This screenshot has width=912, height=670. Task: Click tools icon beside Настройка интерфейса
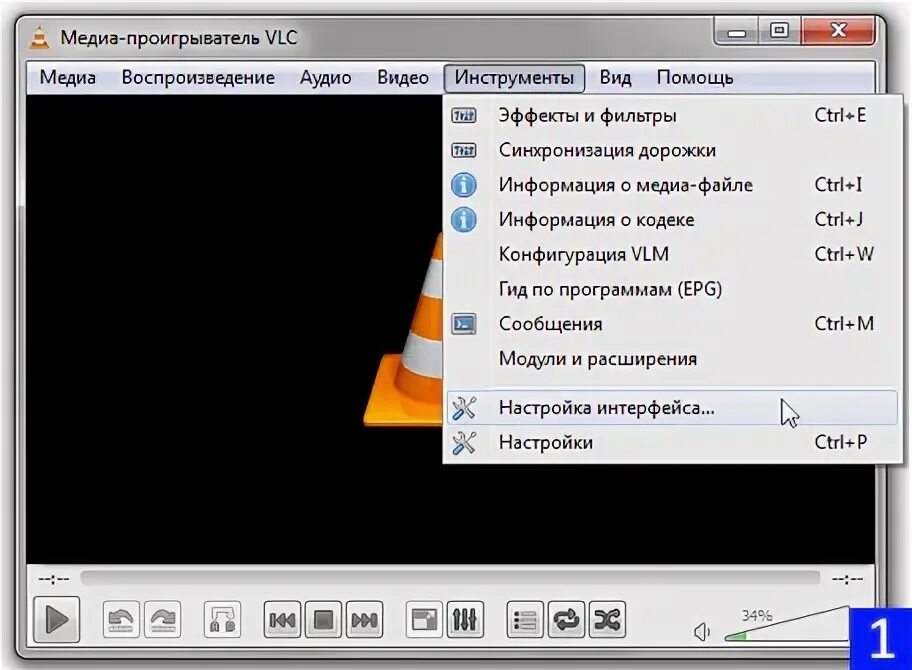coord(464,408)
